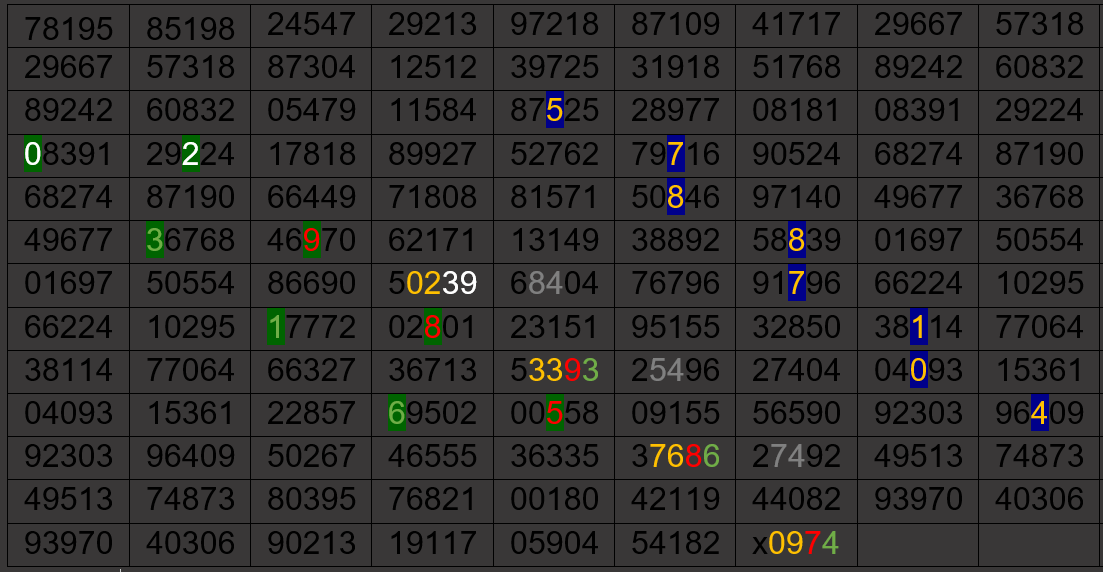Click cell 91796 with blue-highlighted 7
1103x572 pixels.
(796, 284)
